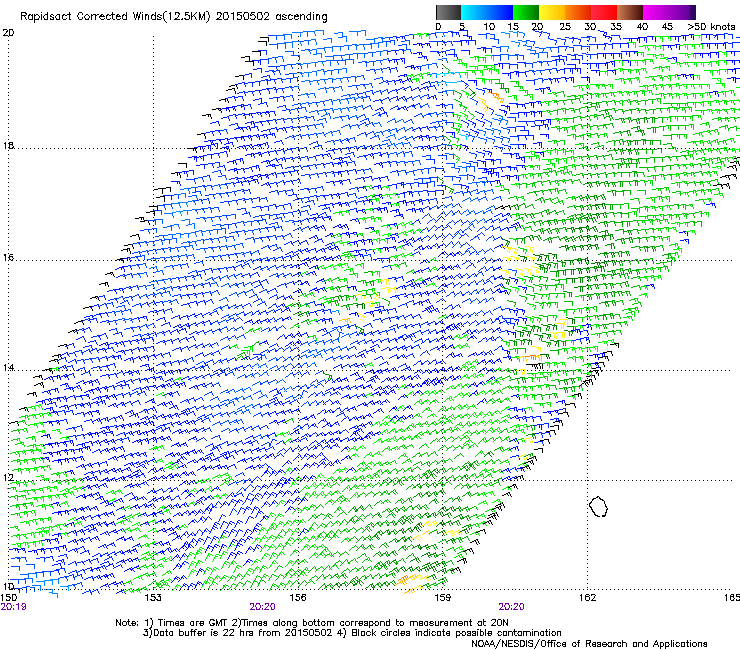740x650 pixels.
Task: Click the latitude '14' axis label
Action: click(x=8, y=367)
